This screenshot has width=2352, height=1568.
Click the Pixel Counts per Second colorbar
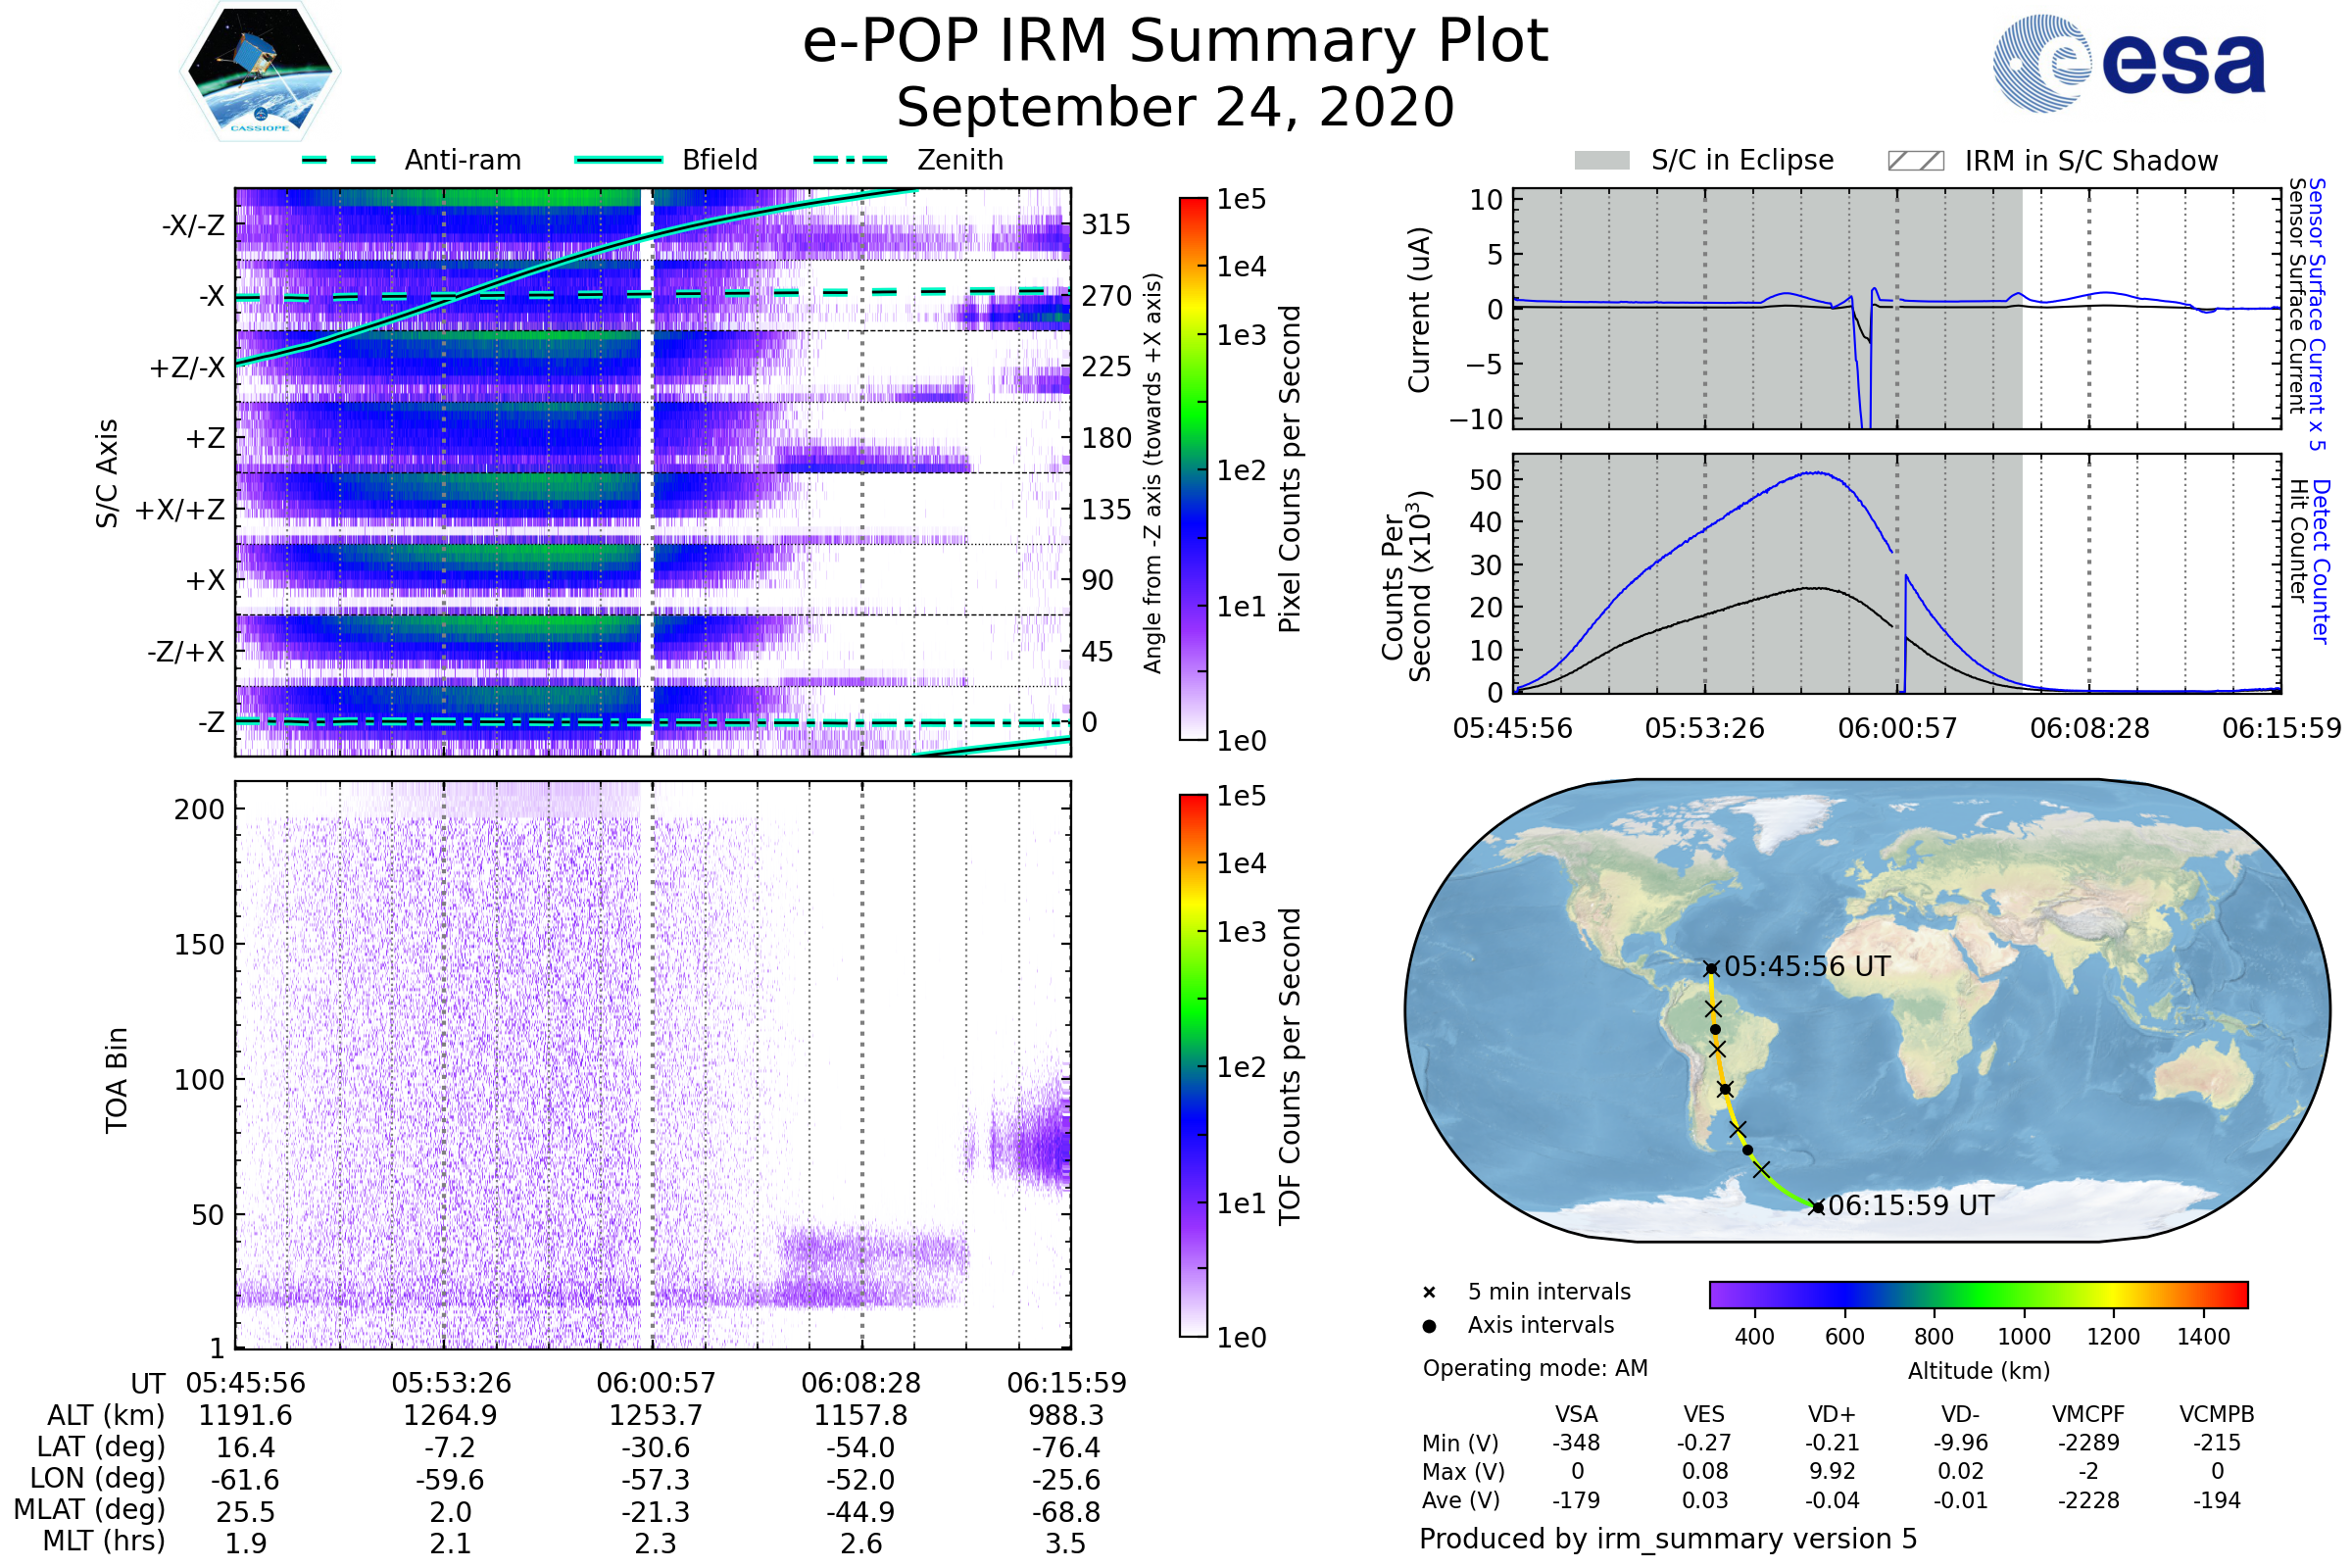pos(1193,469)
